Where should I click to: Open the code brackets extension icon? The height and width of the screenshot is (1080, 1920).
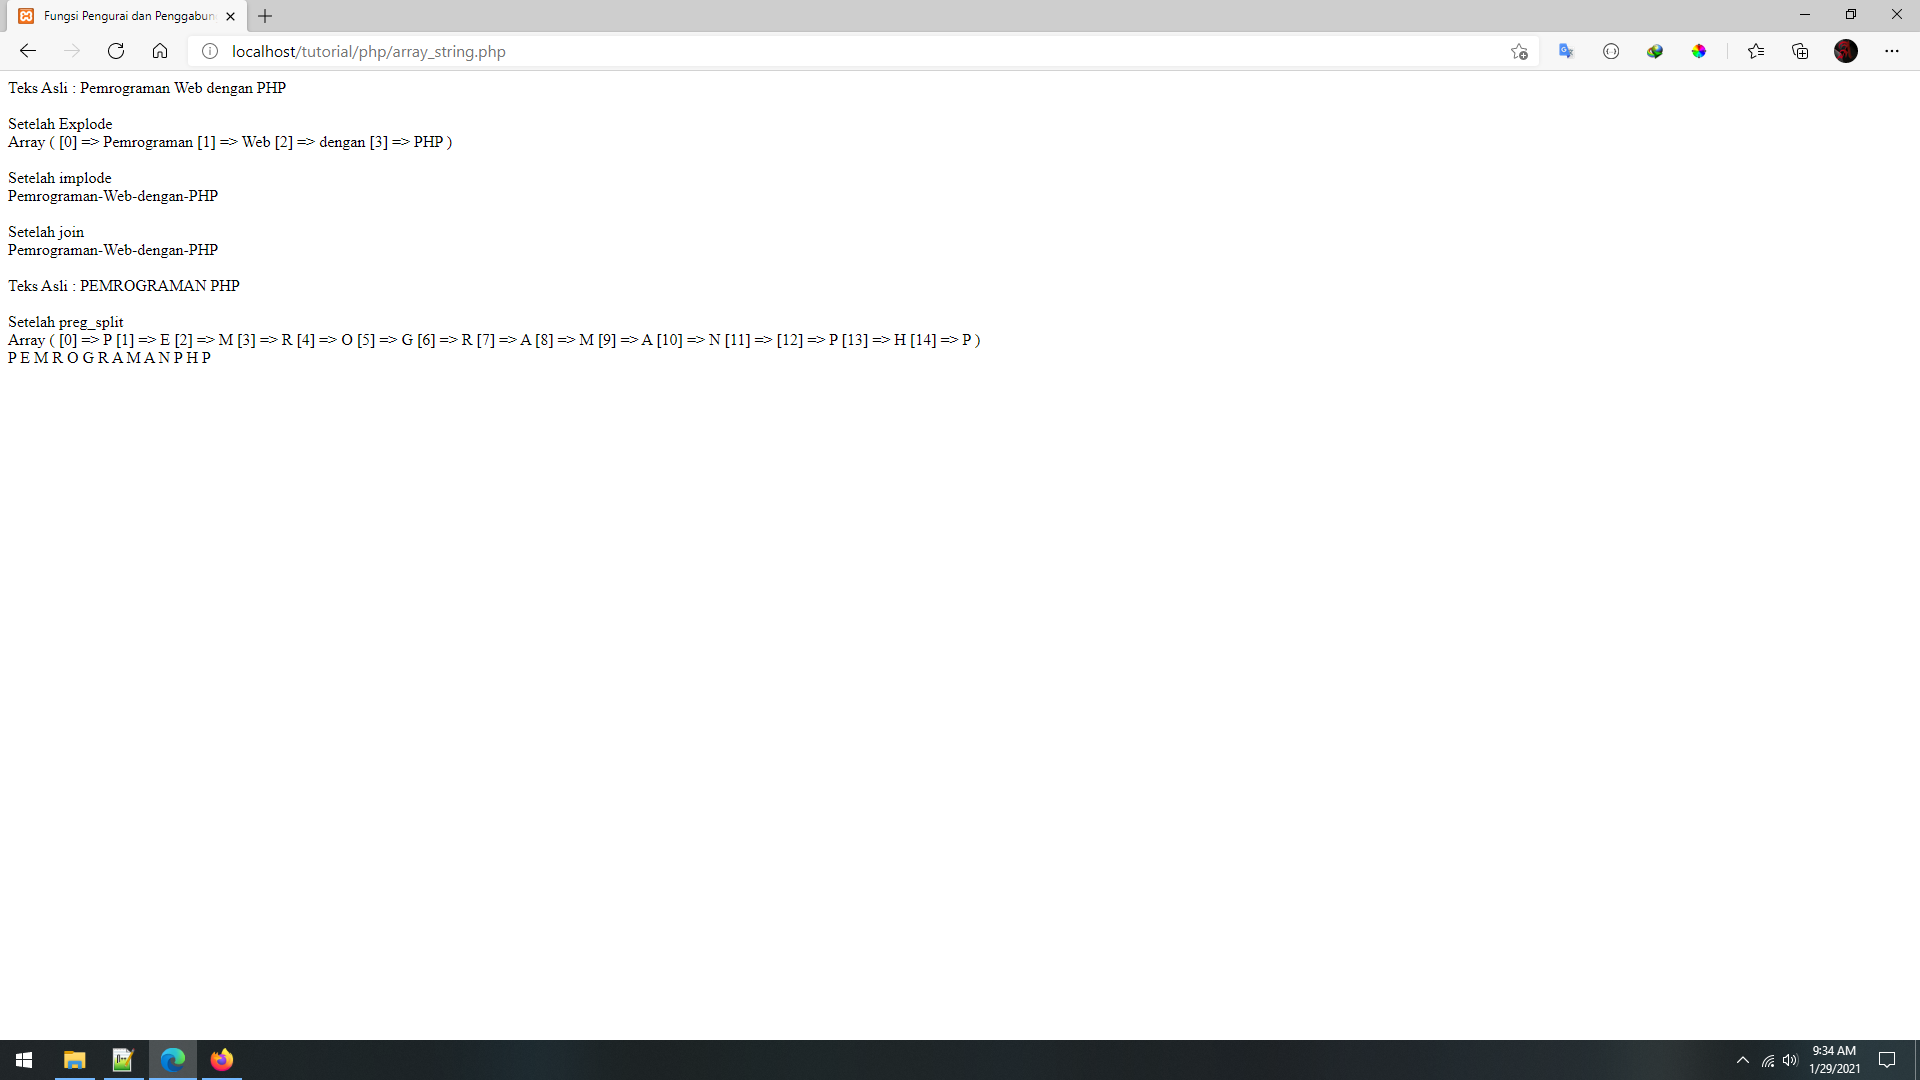tap(1611, 51)
